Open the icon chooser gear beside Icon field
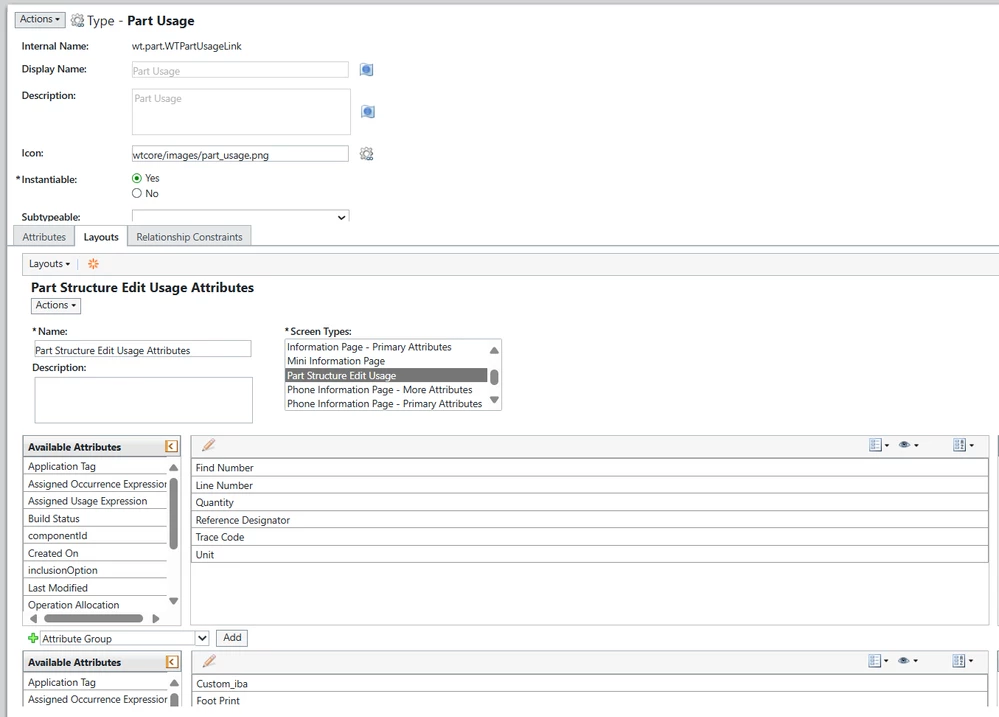Screen dimensions: 999x717 (x=366, y=154)
